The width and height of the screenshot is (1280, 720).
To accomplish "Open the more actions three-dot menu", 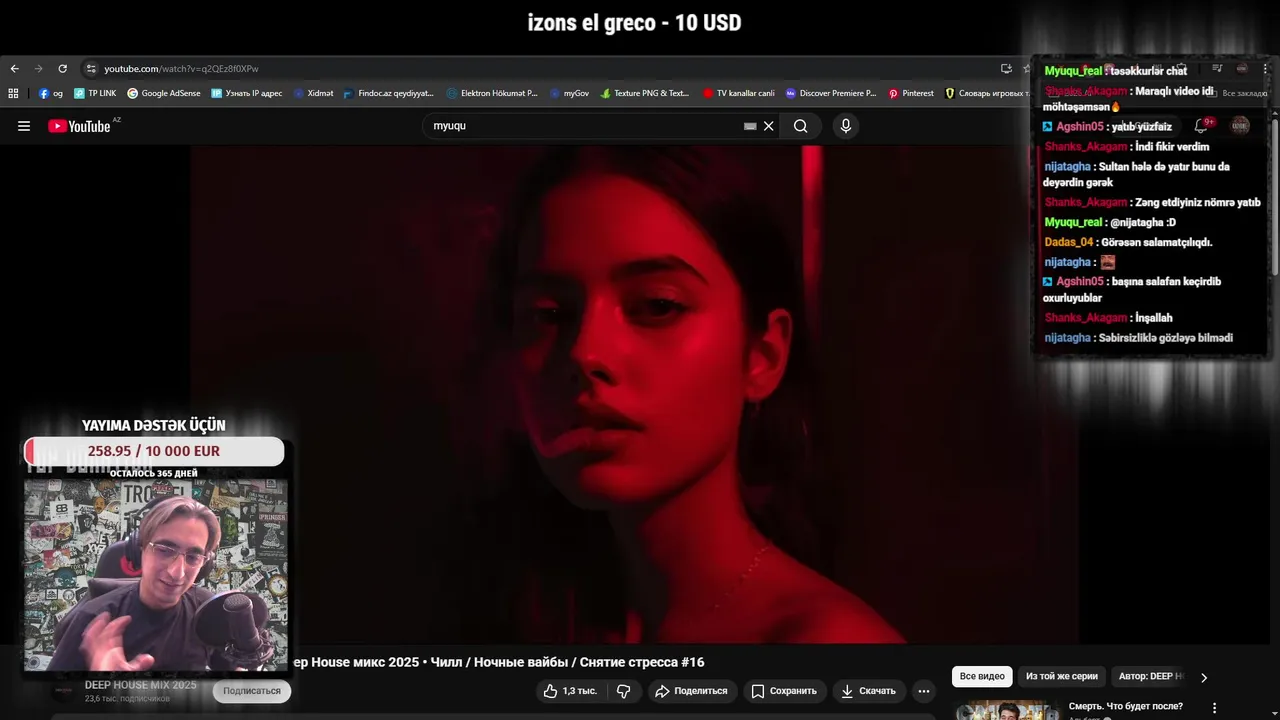I will click(924, 691).
